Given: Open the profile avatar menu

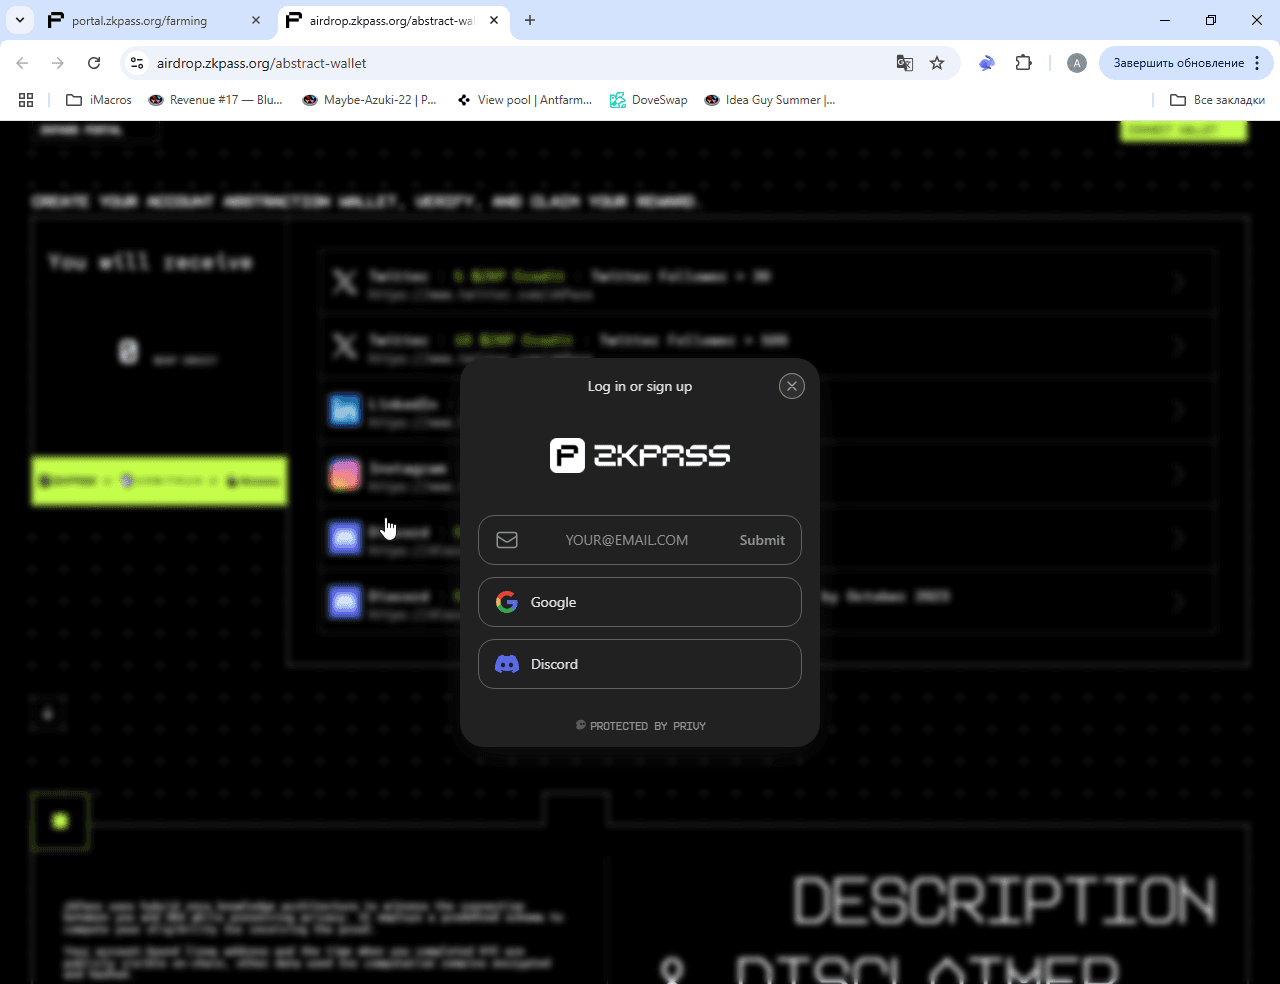Looking at the screenshot, I should pyautogui.click(x=1077, y=63).
